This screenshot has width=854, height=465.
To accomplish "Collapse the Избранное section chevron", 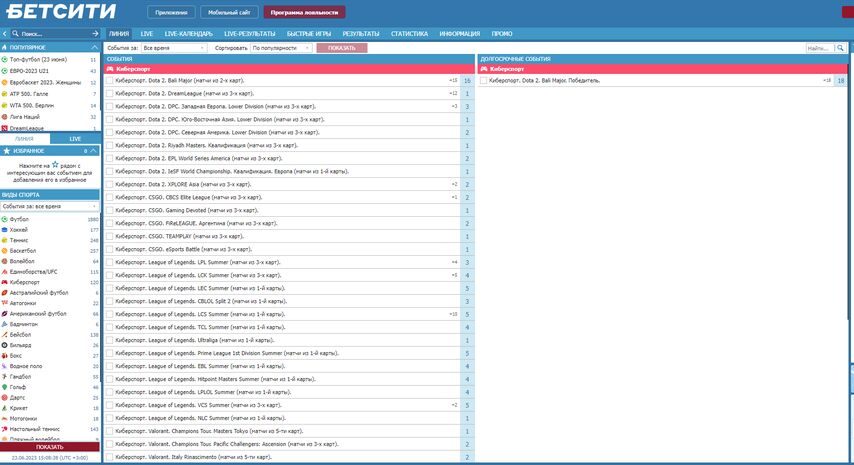I will pyautogui.click(x=94, y=151).
